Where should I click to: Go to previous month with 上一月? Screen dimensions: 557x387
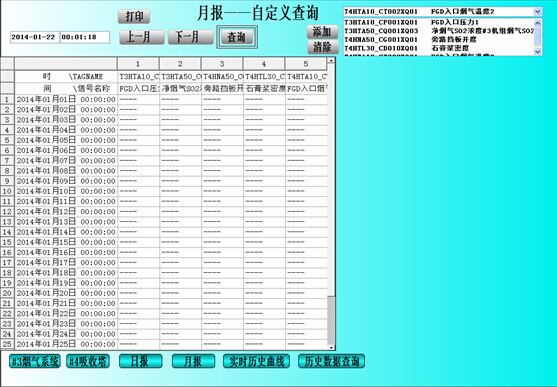[142, 37]
